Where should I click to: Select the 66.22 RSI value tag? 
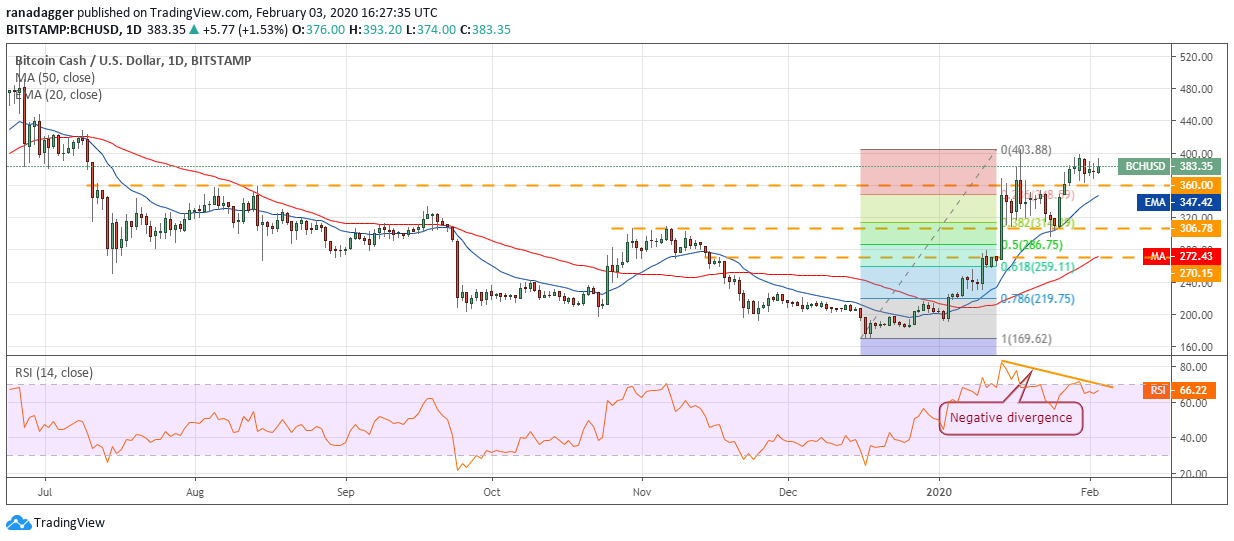click(1194, 391)
